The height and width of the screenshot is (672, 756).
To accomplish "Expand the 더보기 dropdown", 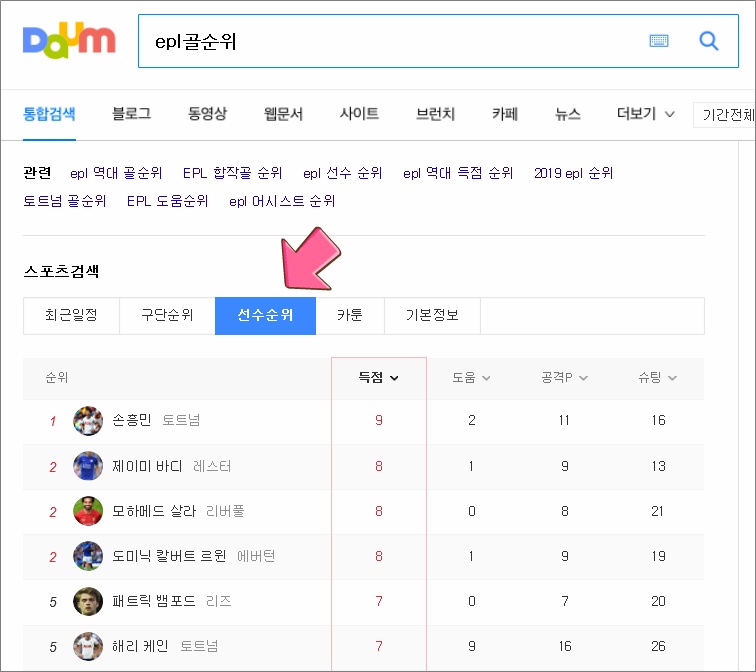I will pos(645,114).
